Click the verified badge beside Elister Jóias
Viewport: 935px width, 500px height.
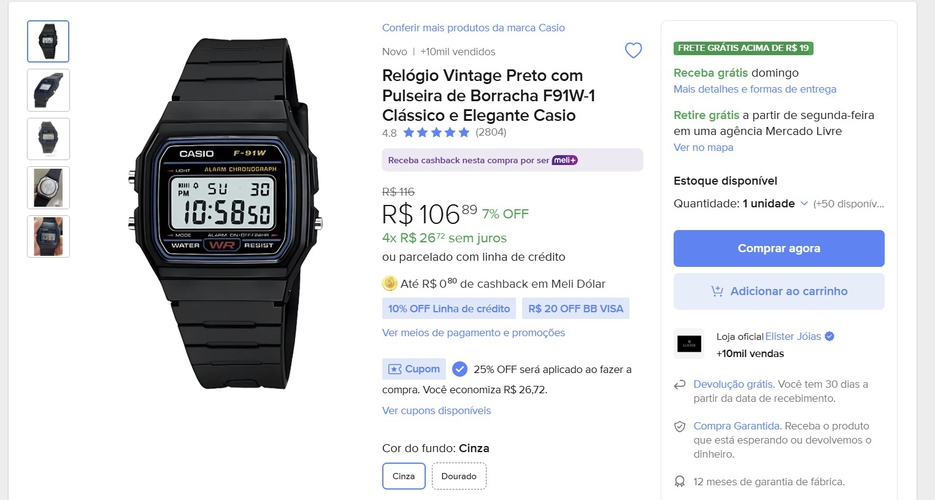click(x=829, y=337)
